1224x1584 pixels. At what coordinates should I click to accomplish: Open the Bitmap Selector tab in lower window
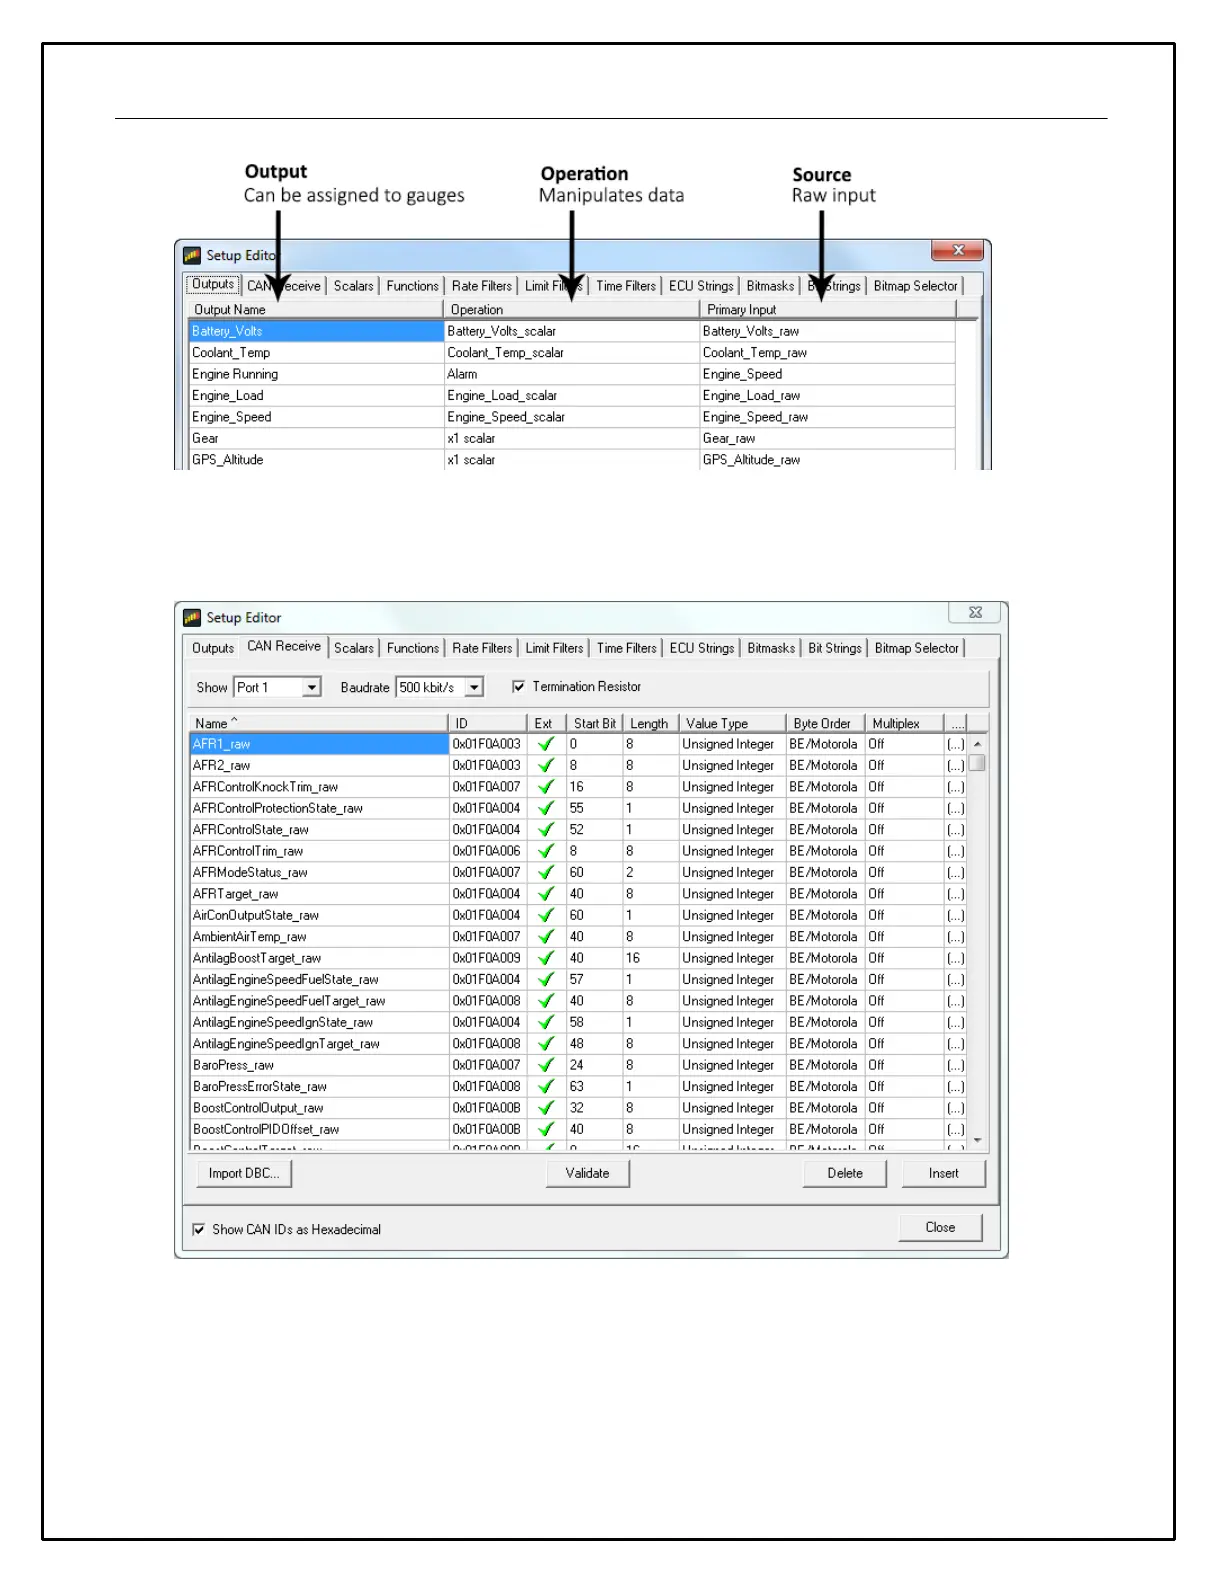pos(916,648)
